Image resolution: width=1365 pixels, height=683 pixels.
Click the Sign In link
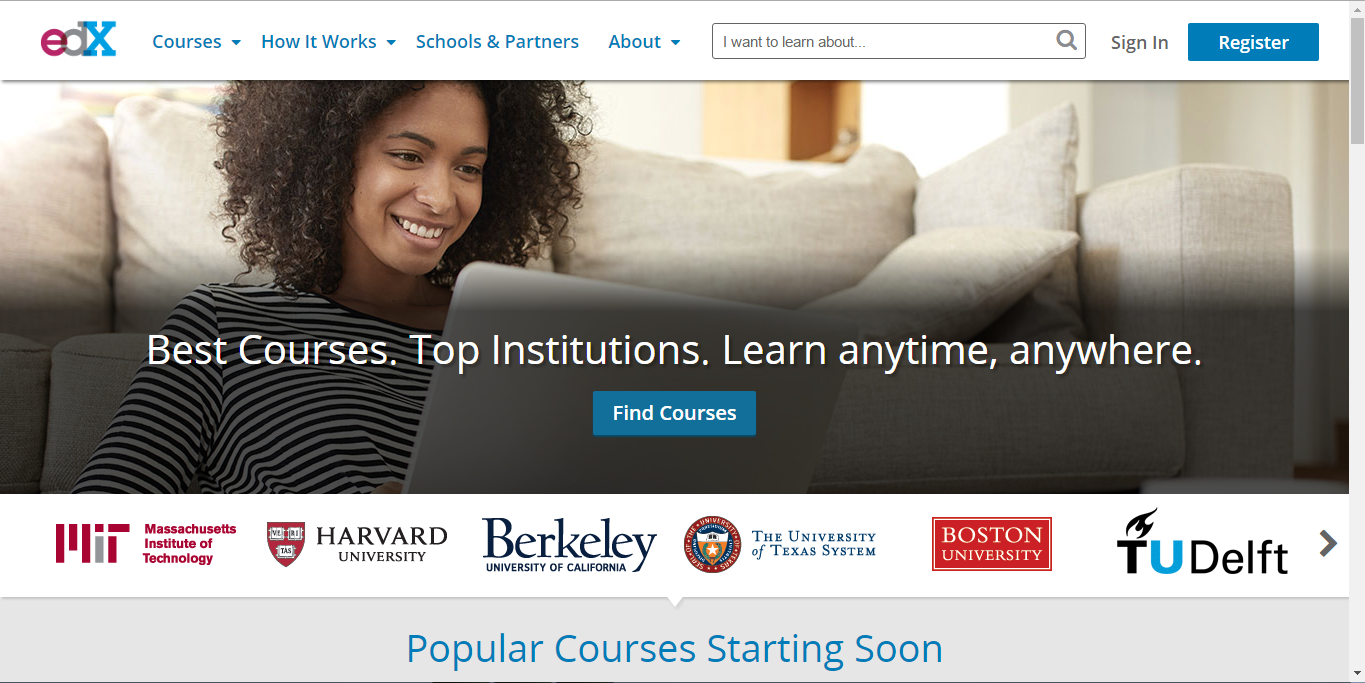1139,42
